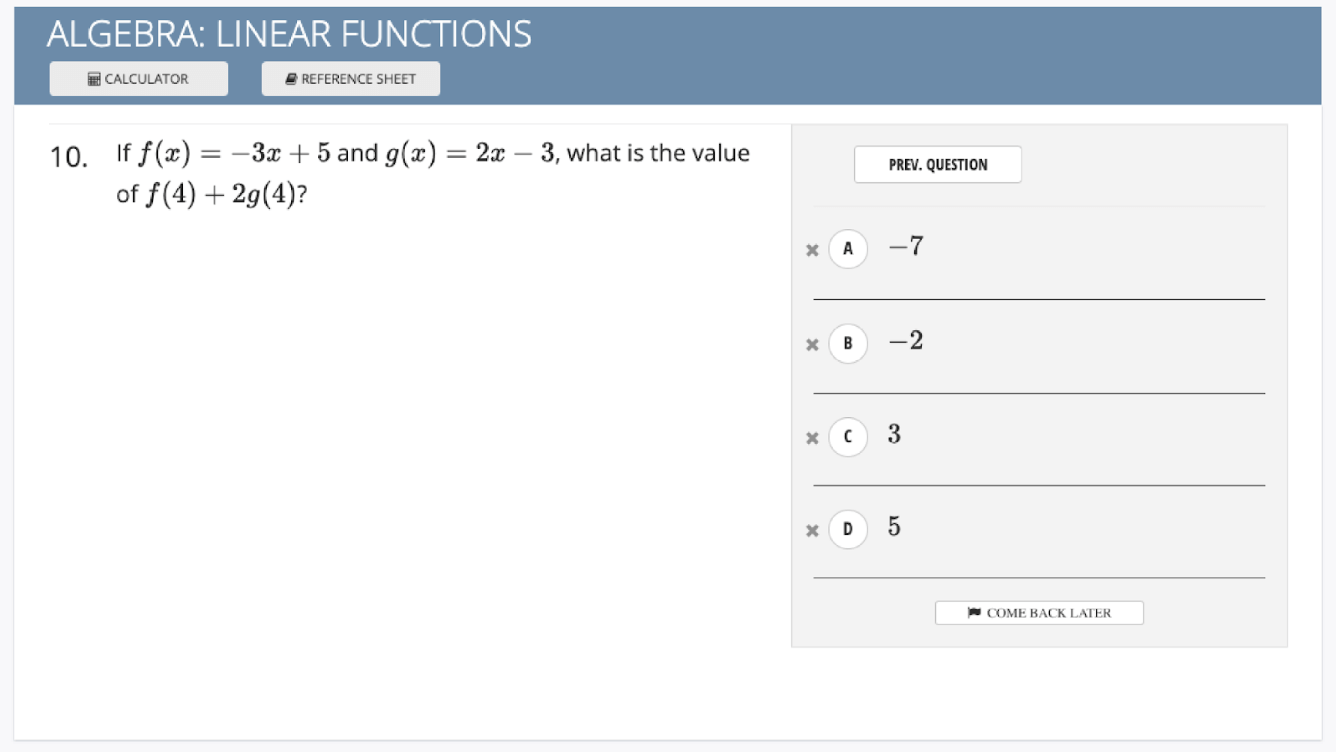Select answer choice C, value 3

[846, 434]
